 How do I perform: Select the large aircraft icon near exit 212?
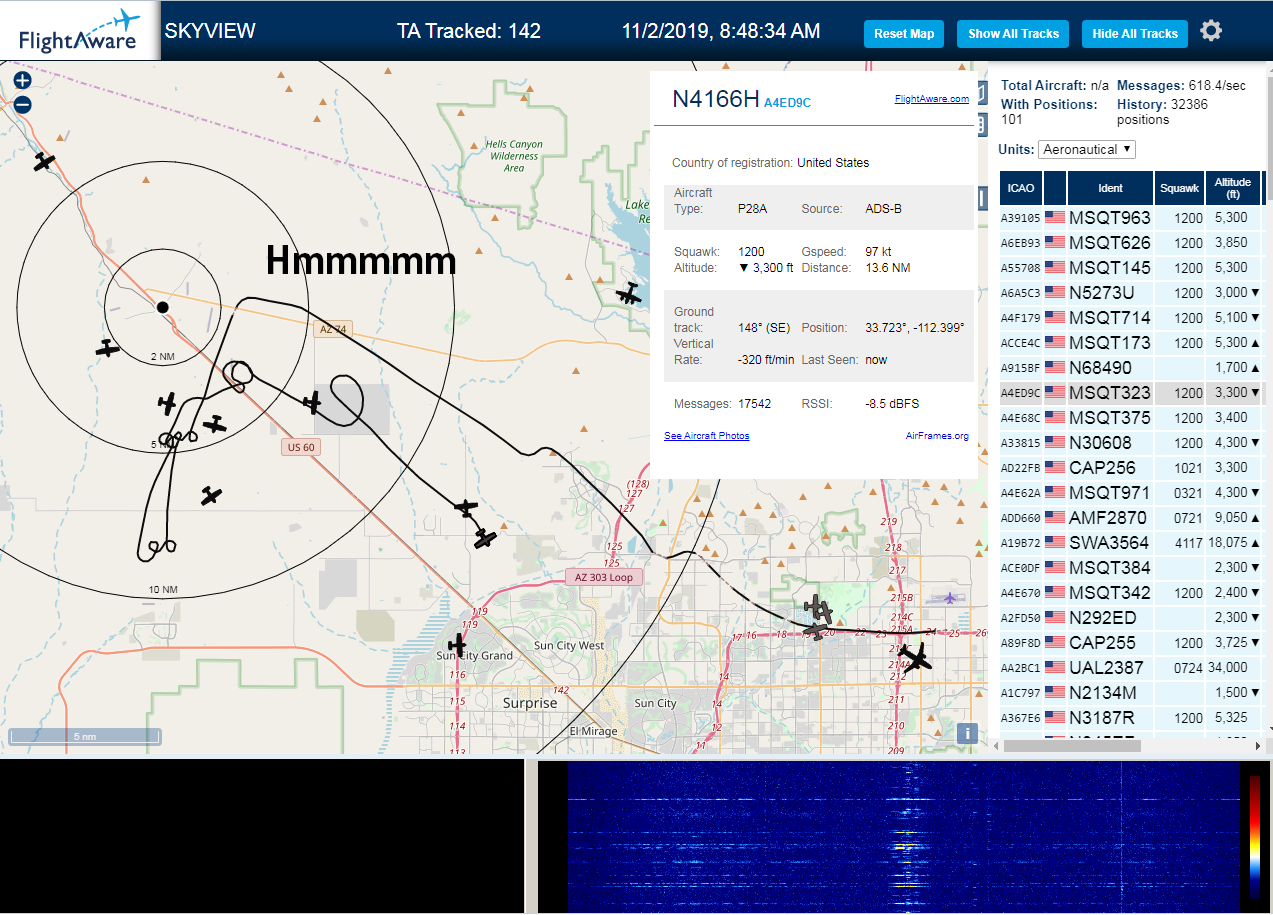[914, 657]
